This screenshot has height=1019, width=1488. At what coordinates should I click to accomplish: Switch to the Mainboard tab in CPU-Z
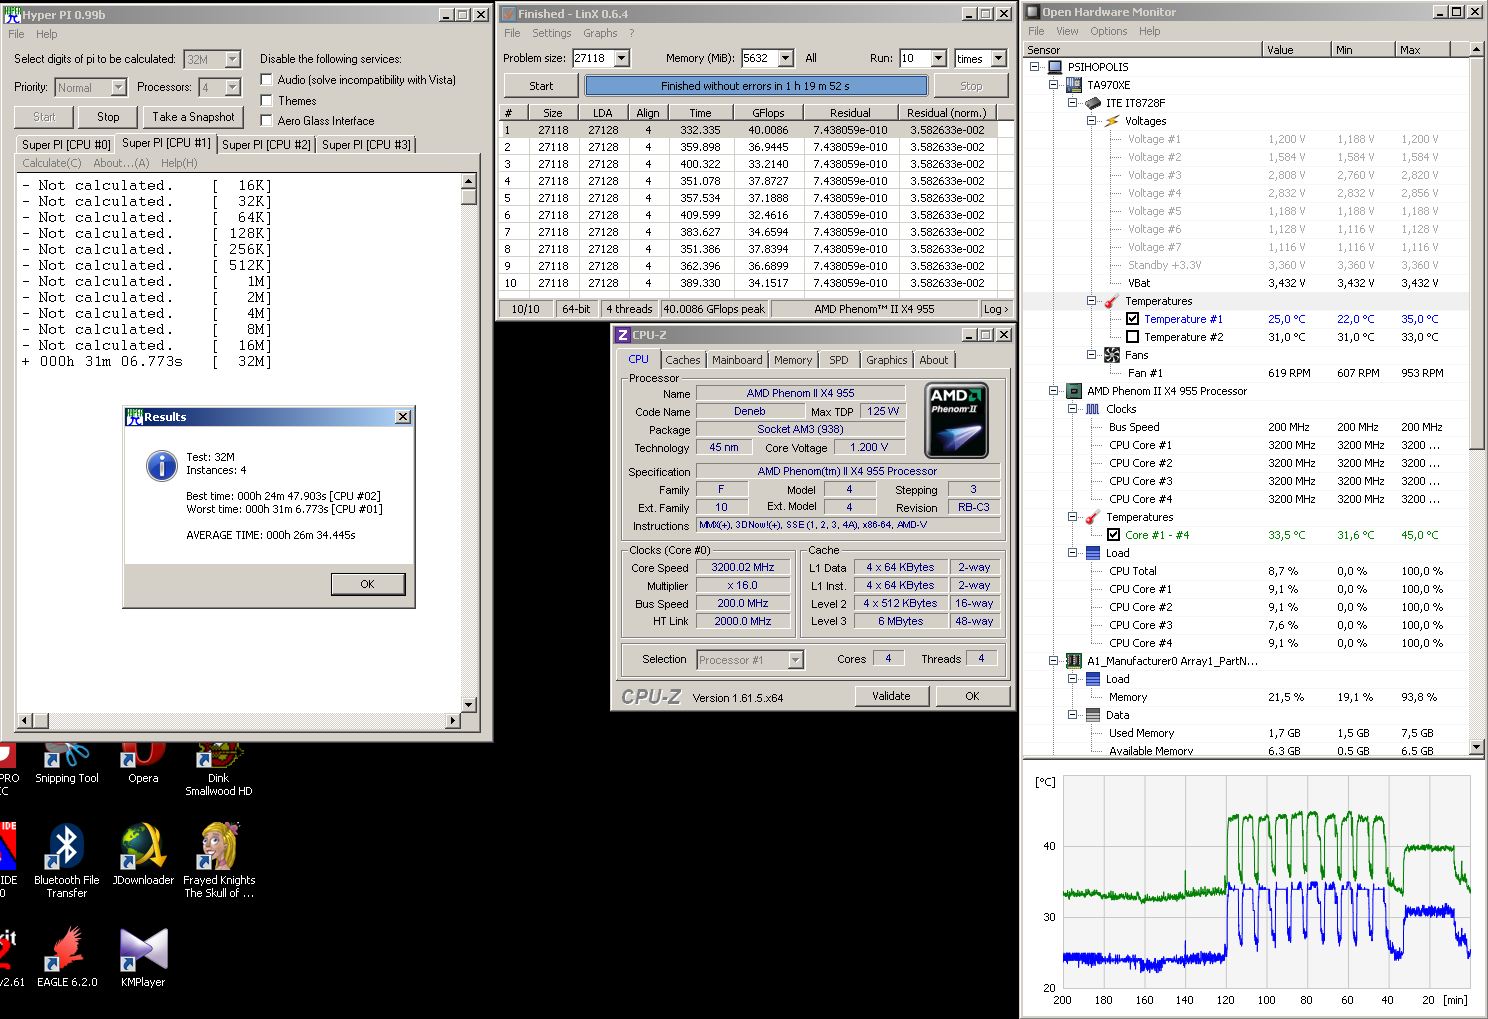(x=737, y=360)
